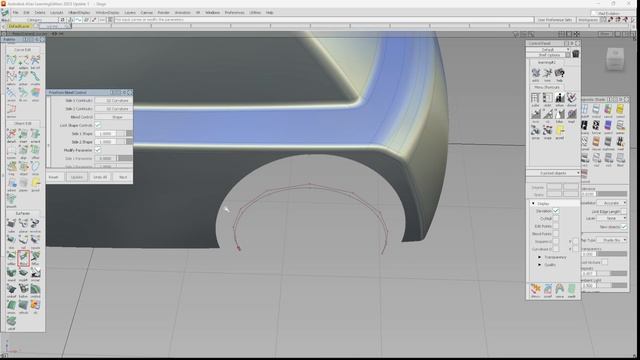The height and width of the screenshot is (360, 640).
Task: Toggle Lock Shape Controls checkbox
Action: point(98,125)
